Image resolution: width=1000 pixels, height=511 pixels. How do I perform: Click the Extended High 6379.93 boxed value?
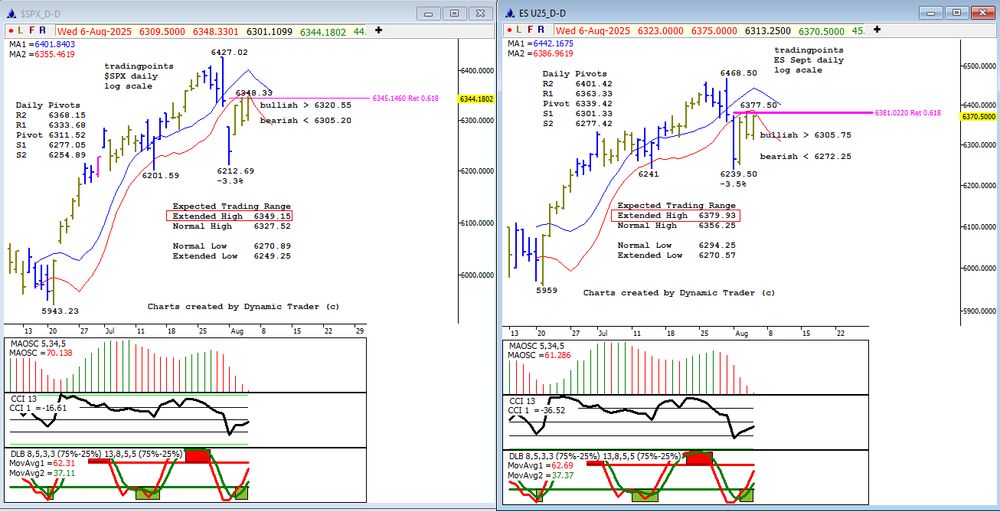(x=678, y=216)
